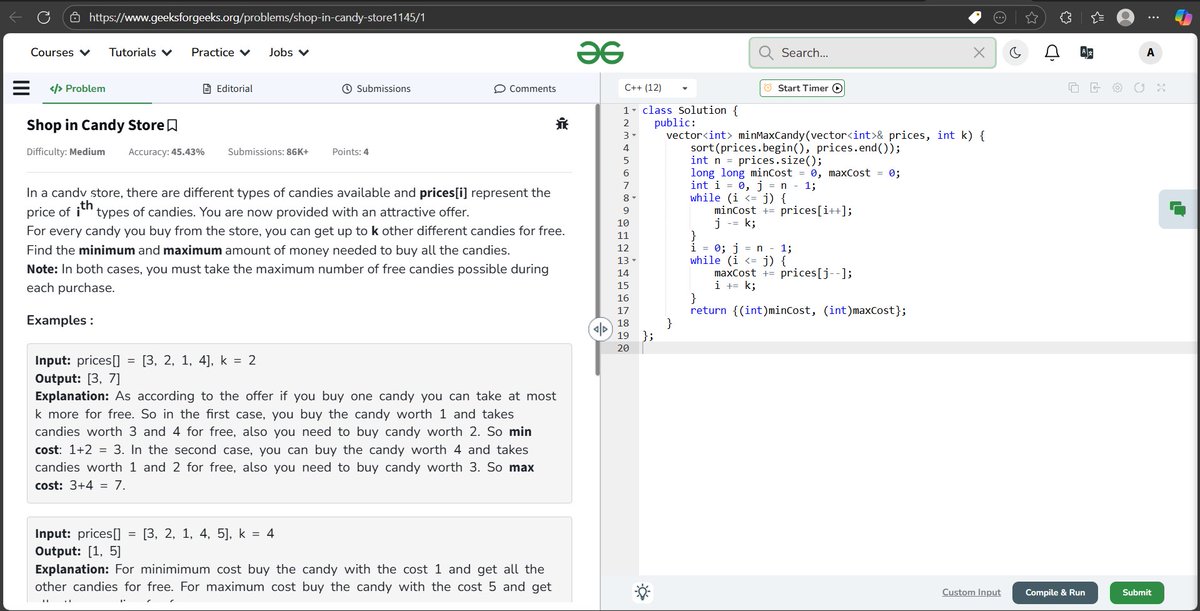Open the C++ (12) language selector
The image size is (1200, 611).
click(x=656, y=88)
